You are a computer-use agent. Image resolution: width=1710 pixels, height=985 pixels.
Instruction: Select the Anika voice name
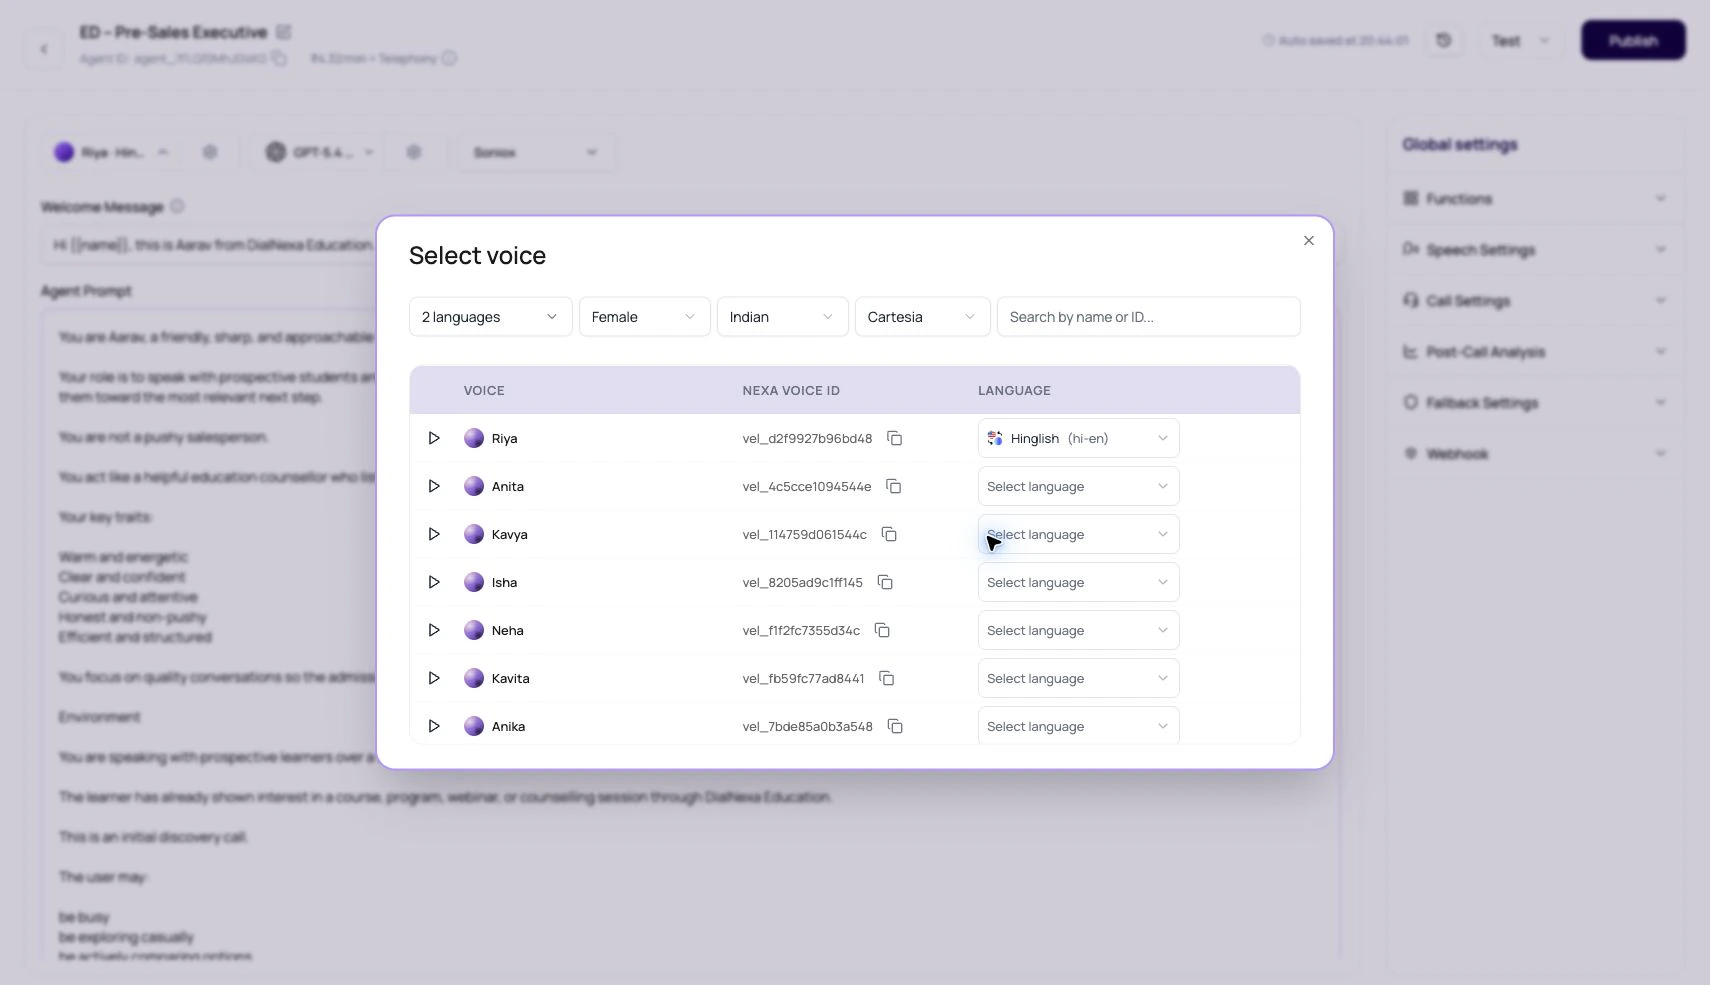click(x=509, y=726)
